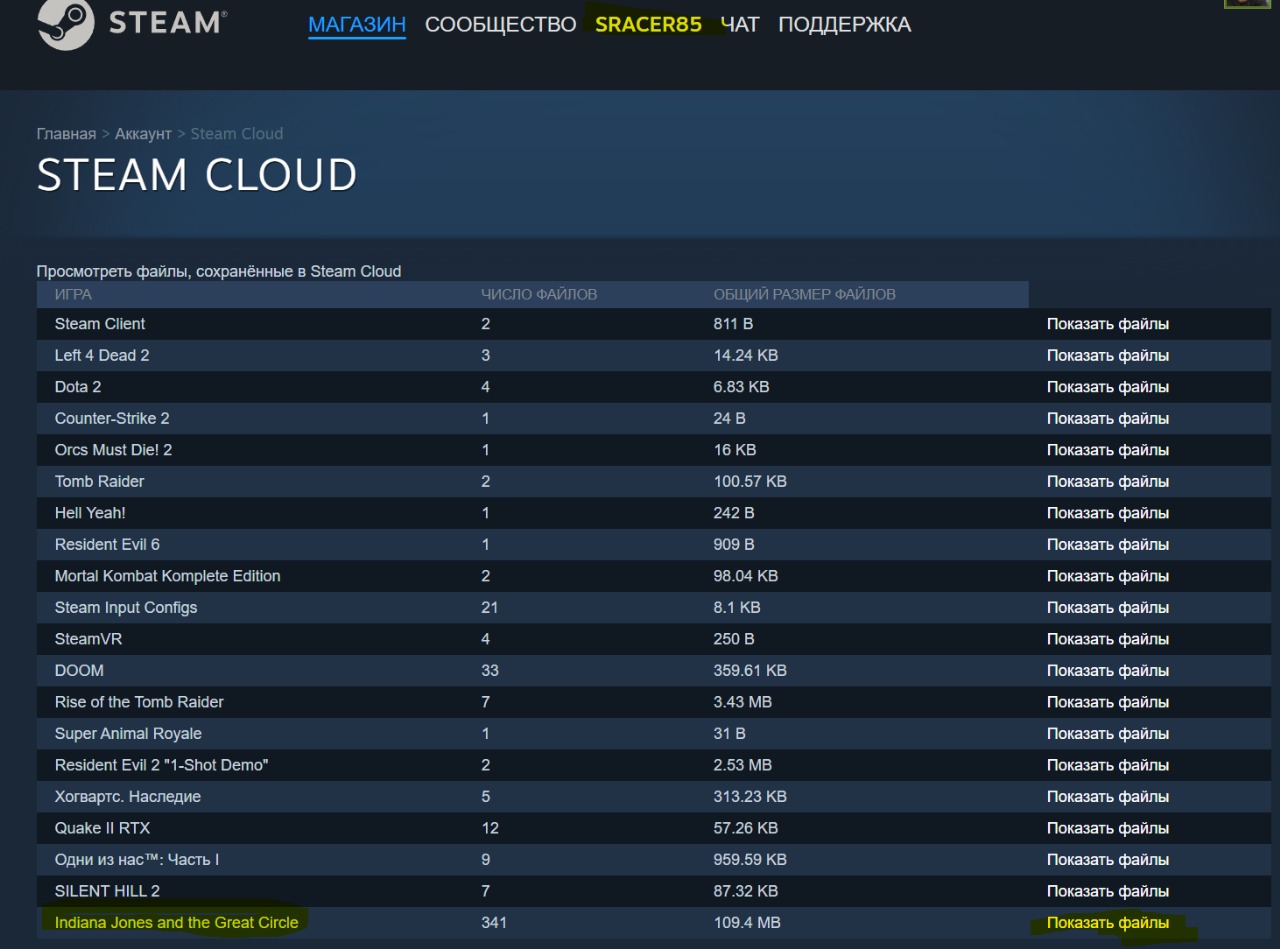
Task: Show files for Counter-Strike 2
Action: pyautogui.click(x=1108, y=419)
